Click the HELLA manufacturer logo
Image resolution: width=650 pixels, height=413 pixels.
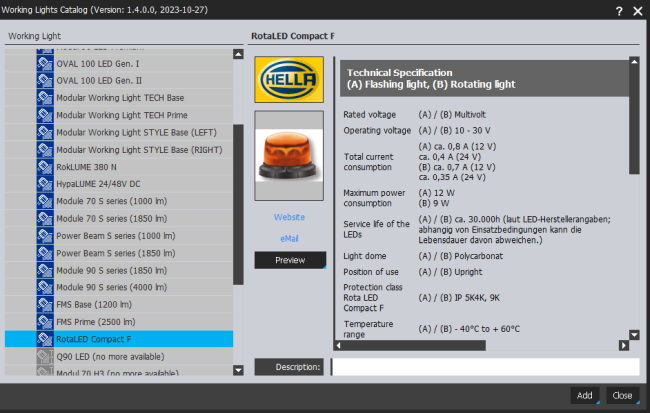coord(289,80)
